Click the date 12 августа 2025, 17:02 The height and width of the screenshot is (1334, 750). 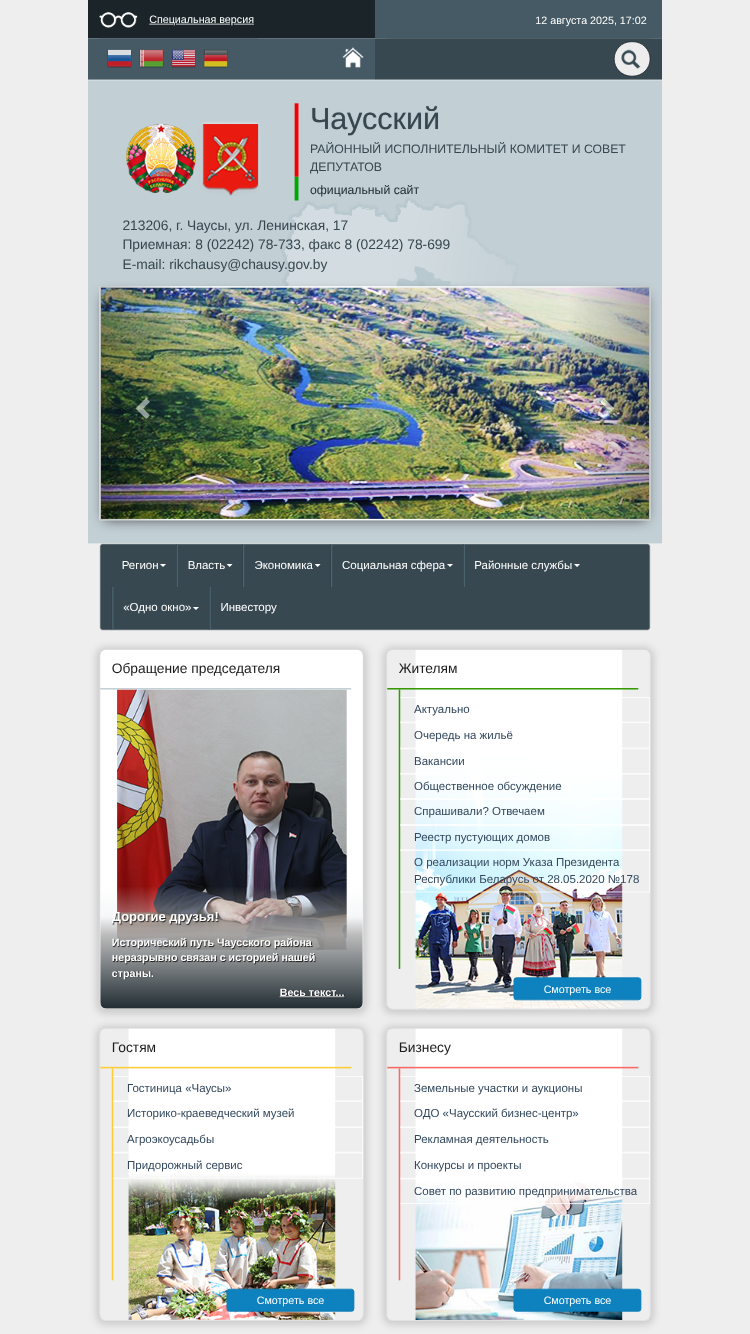tap(591, 20)
